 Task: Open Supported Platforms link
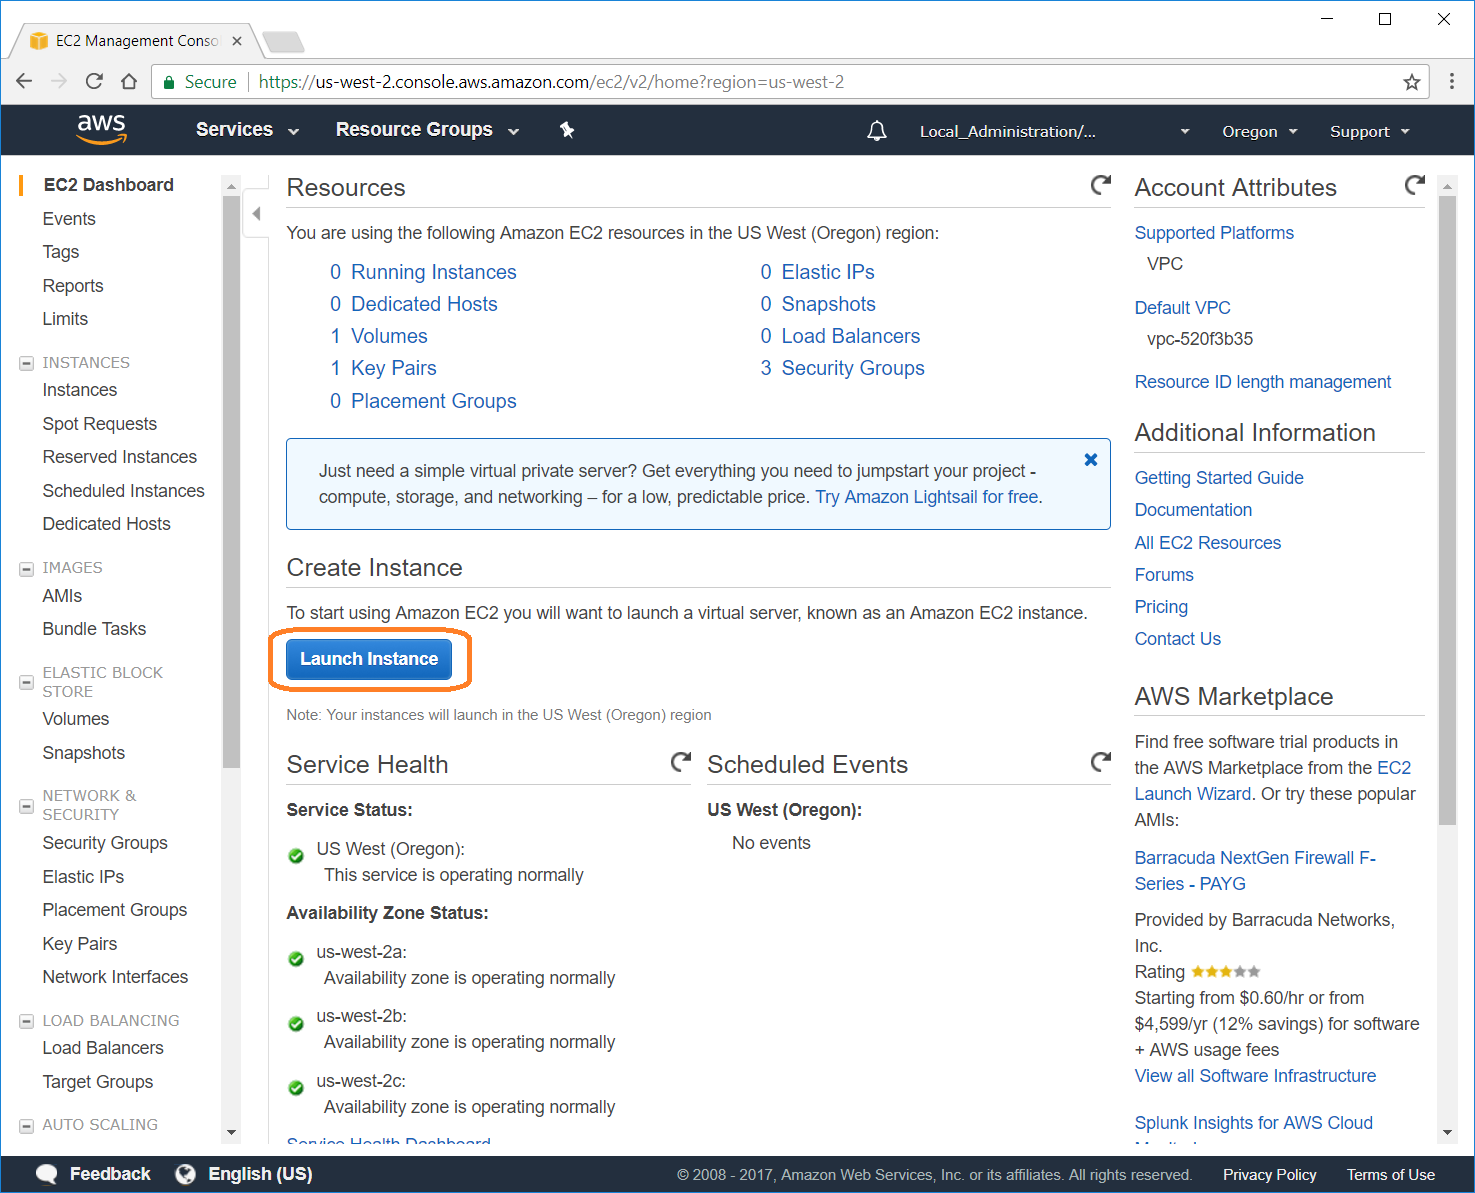pos(1214,233)
